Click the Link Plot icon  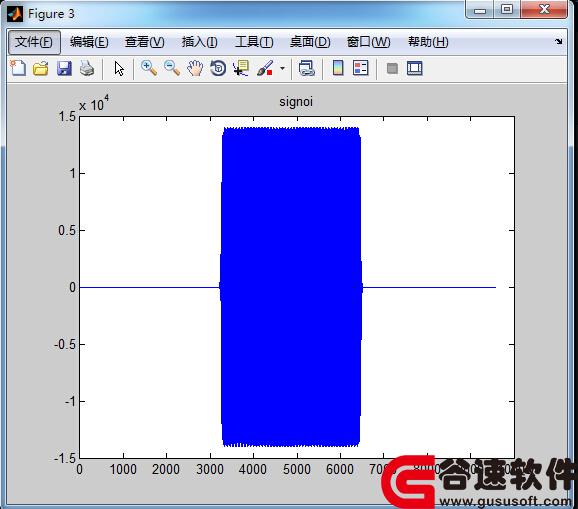pos(307,69)
